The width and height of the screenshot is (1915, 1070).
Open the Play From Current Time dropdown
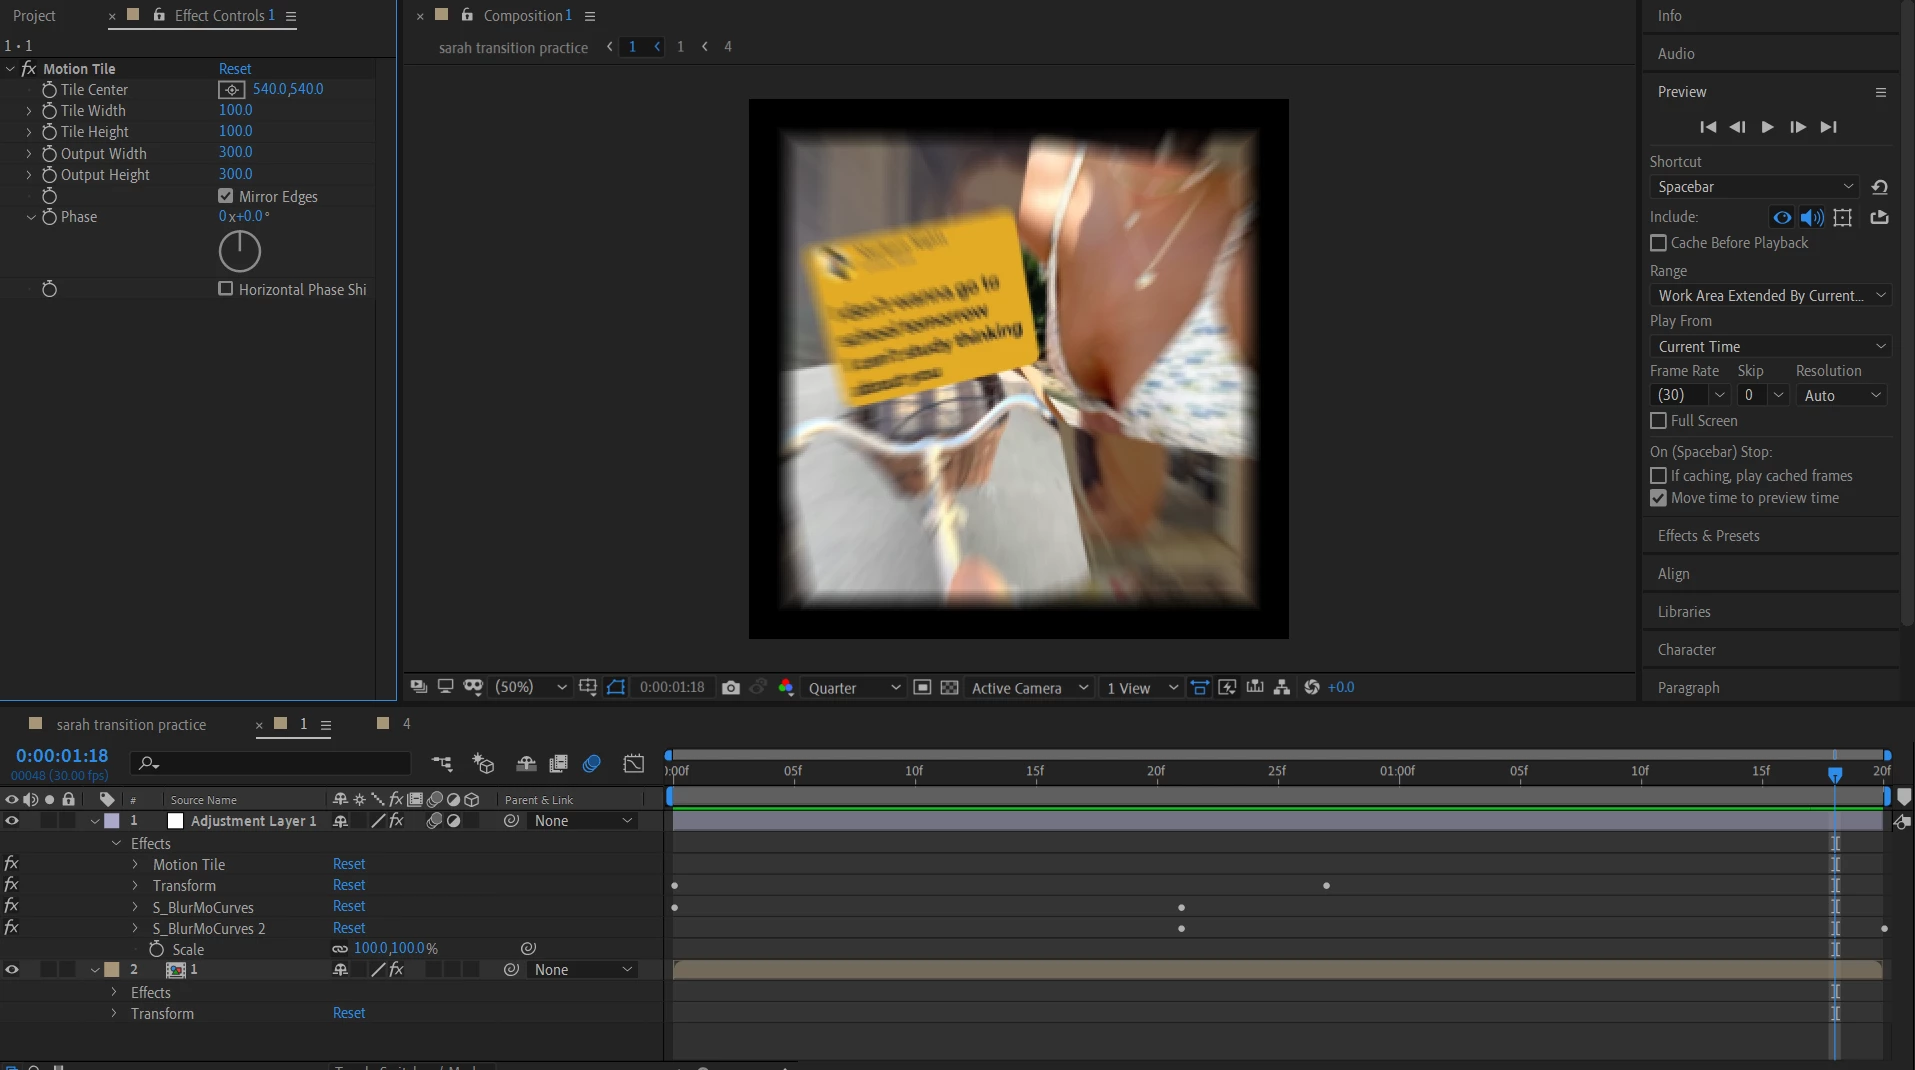coord(1770,347)
